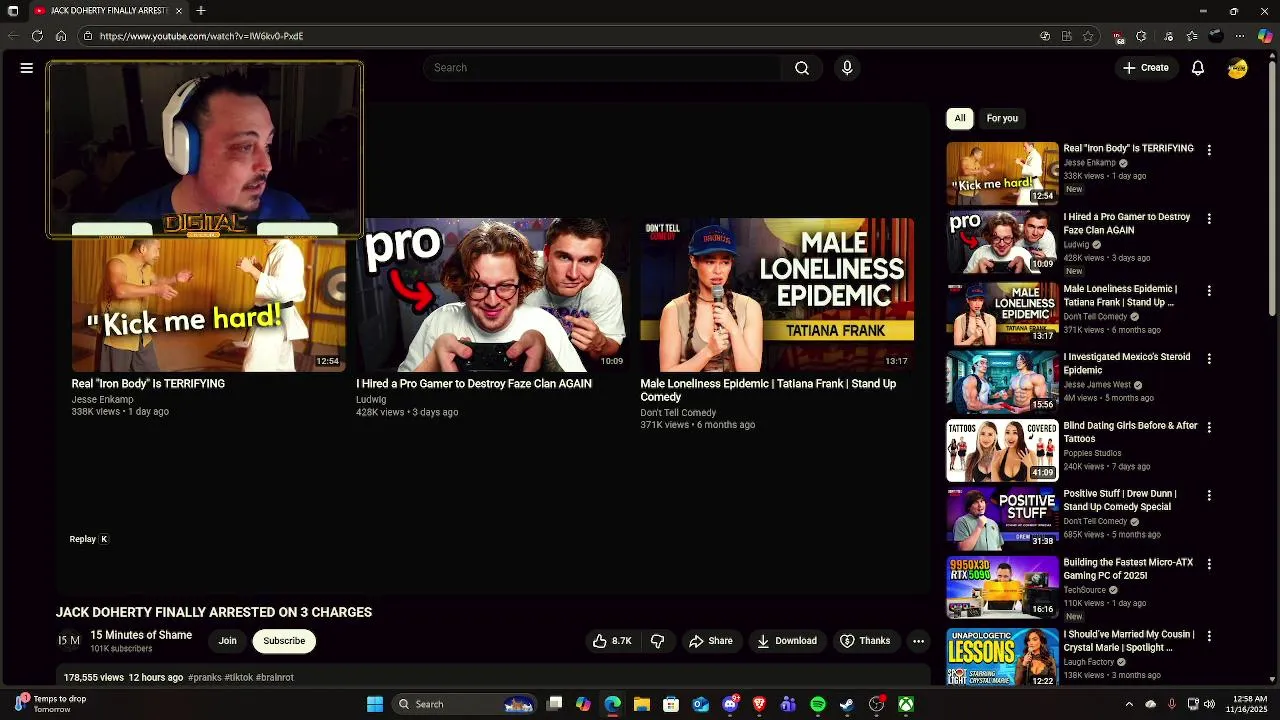The image size is (1280, 720).
Task: Join the 15 Minutes of Shame channel
Action: tap(228, 641)
